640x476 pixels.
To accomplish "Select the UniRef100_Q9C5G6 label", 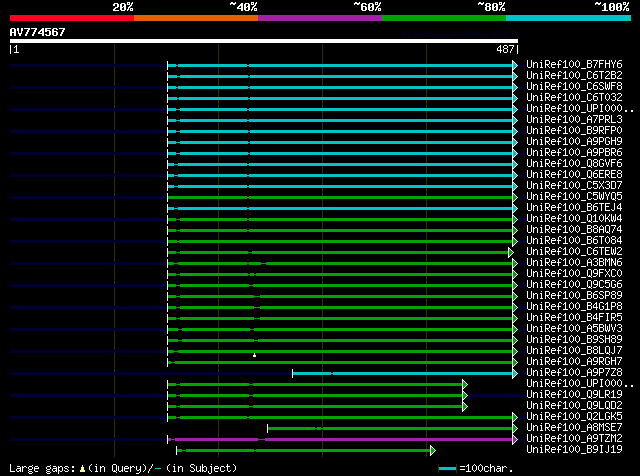I will [x=574, y=285].
